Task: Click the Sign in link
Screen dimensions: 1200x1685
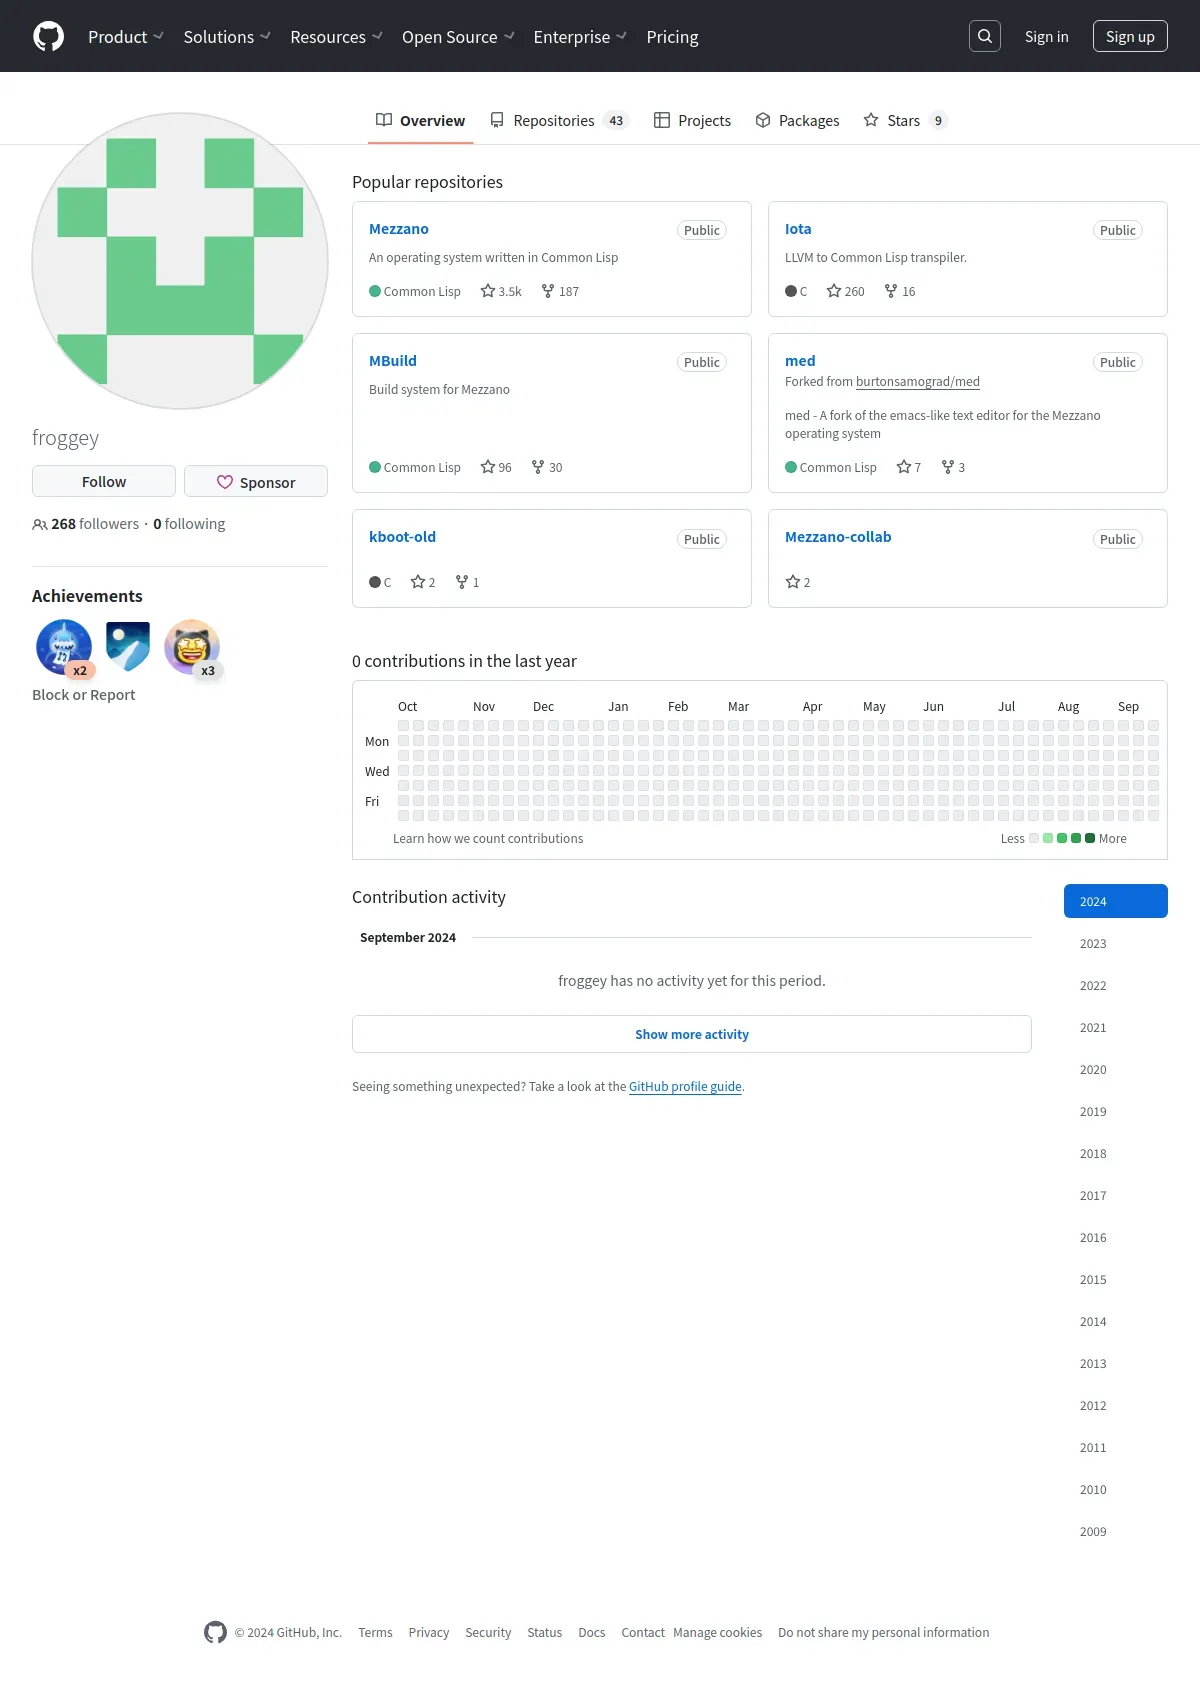Action: (1047, 36)
